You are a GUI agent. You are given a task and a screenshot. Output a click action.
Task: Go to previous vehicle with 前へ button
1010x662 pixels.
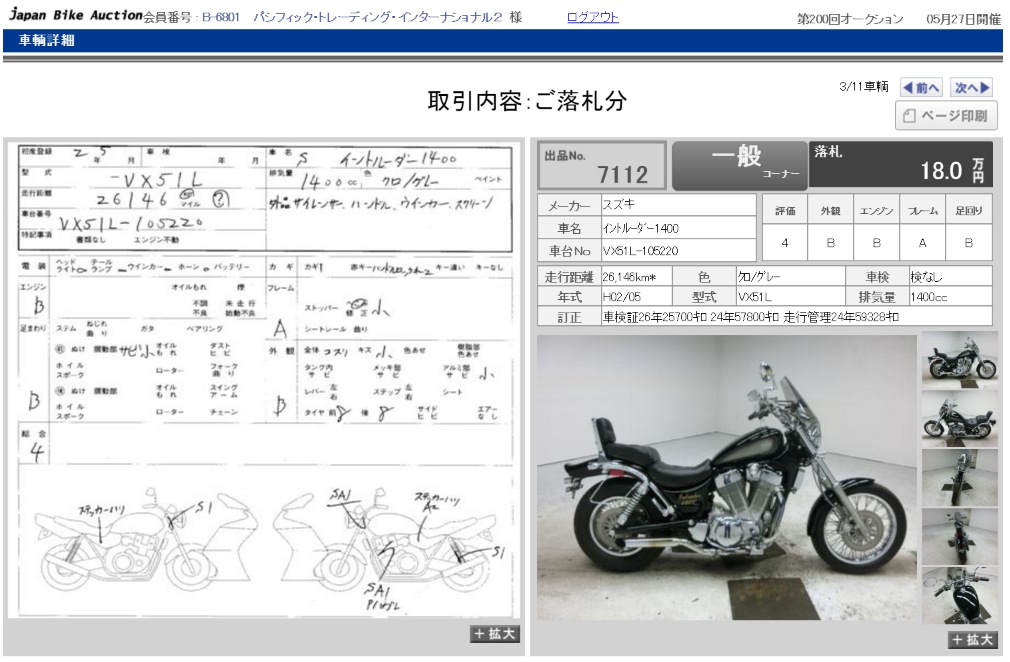tap(921, 88)
